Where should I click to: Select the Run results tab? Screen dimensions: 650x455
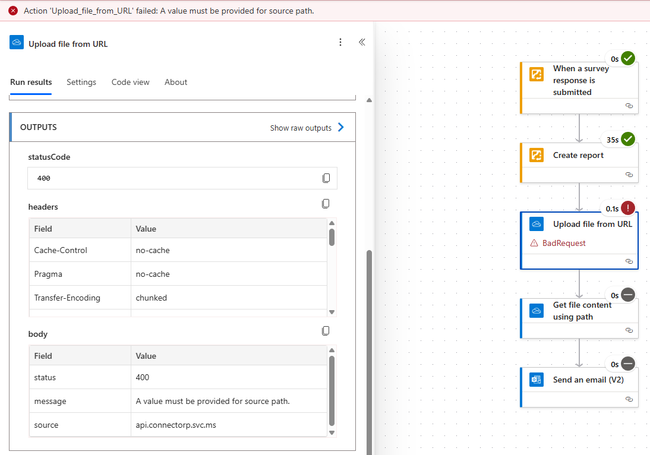click(31, 82)
